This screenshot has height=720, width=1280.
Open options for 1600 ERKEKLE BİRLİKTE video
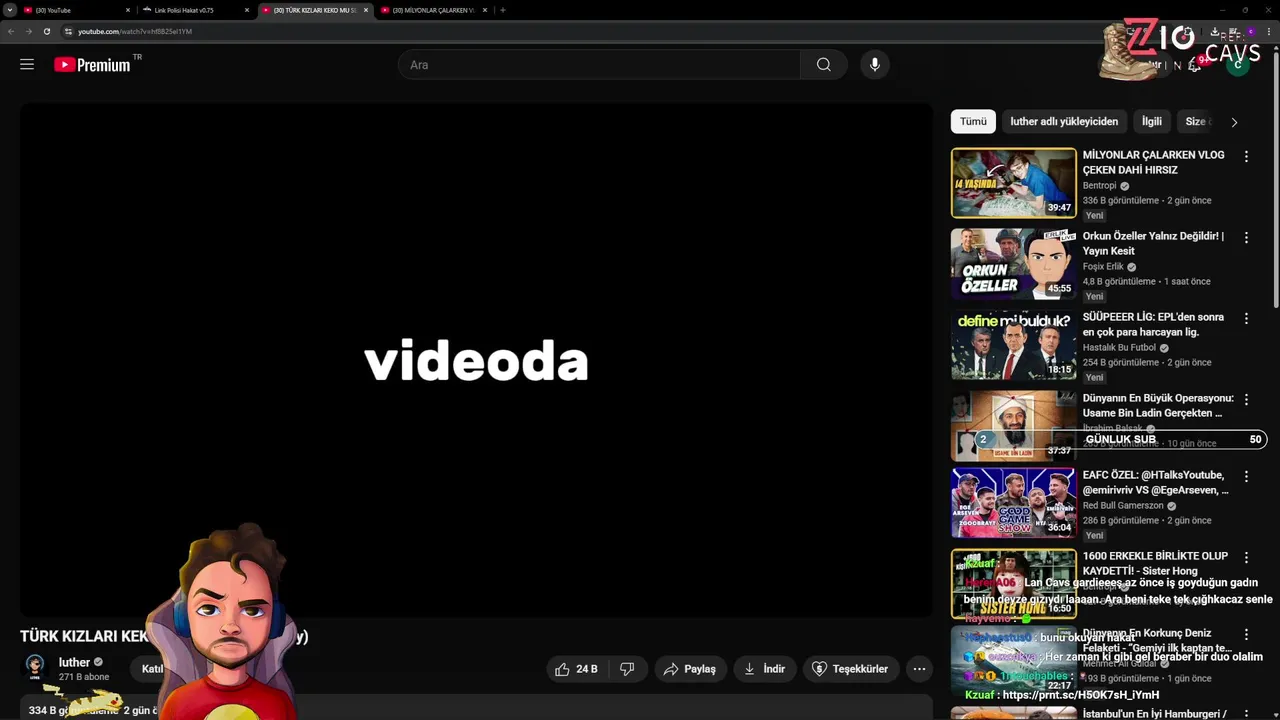(x=1246, y=558)
